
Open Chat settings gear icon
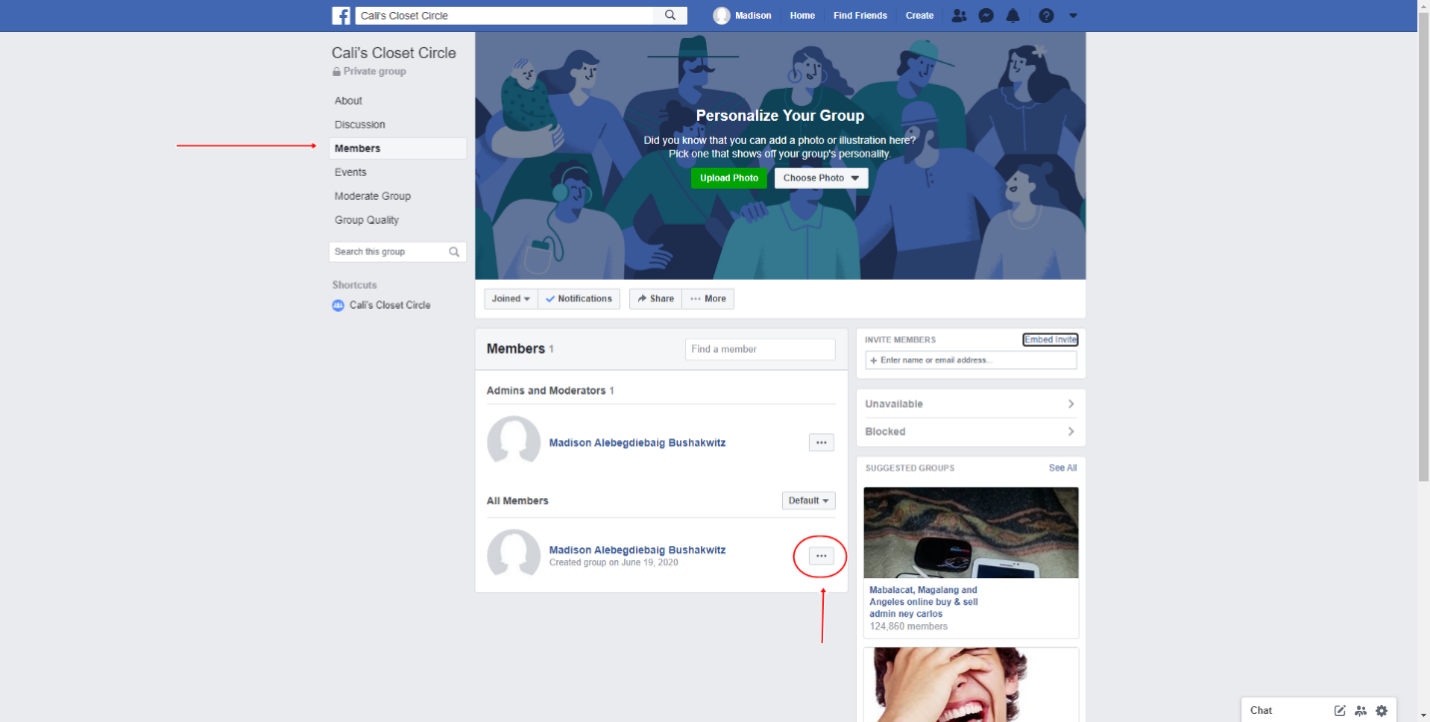coord(1382,710)
